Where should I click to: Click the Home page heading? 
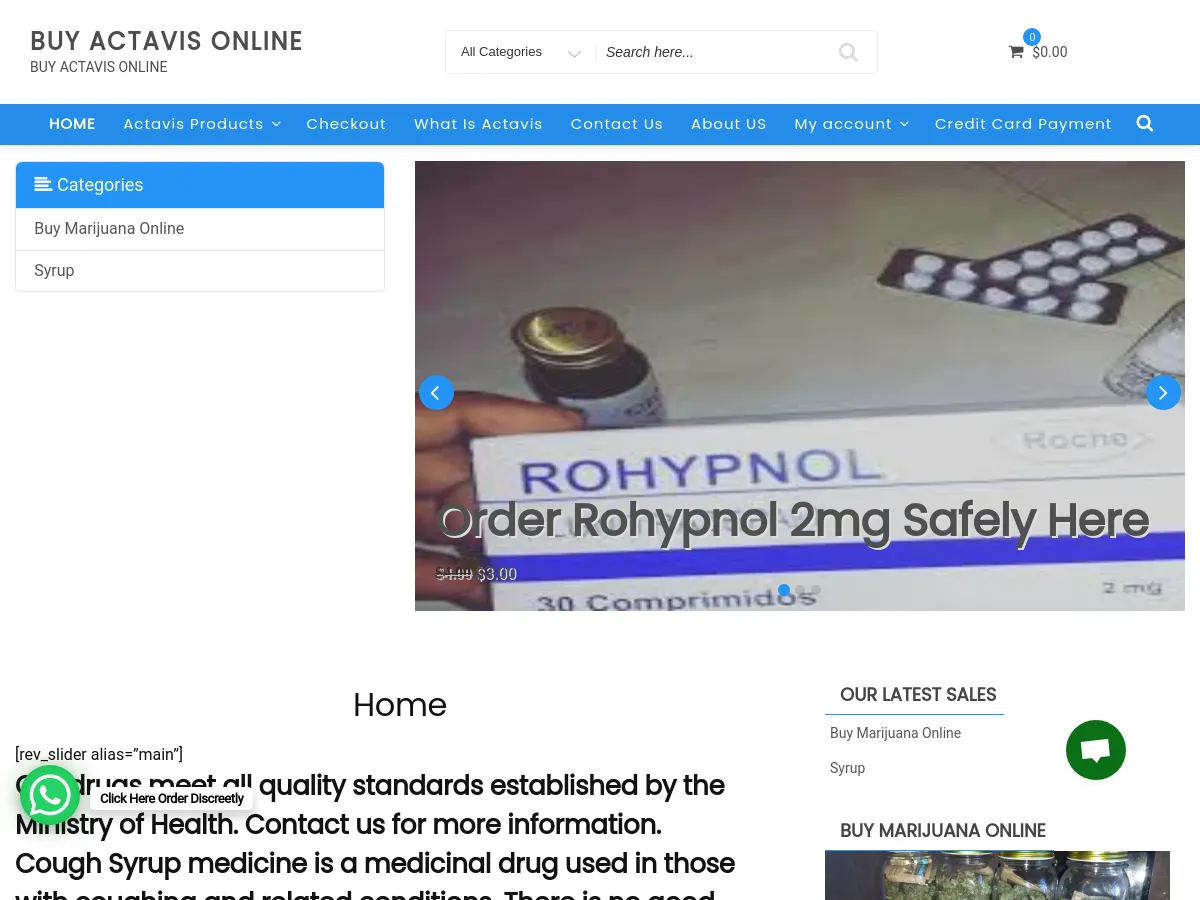pyautogui.click(x=399, y=705)
